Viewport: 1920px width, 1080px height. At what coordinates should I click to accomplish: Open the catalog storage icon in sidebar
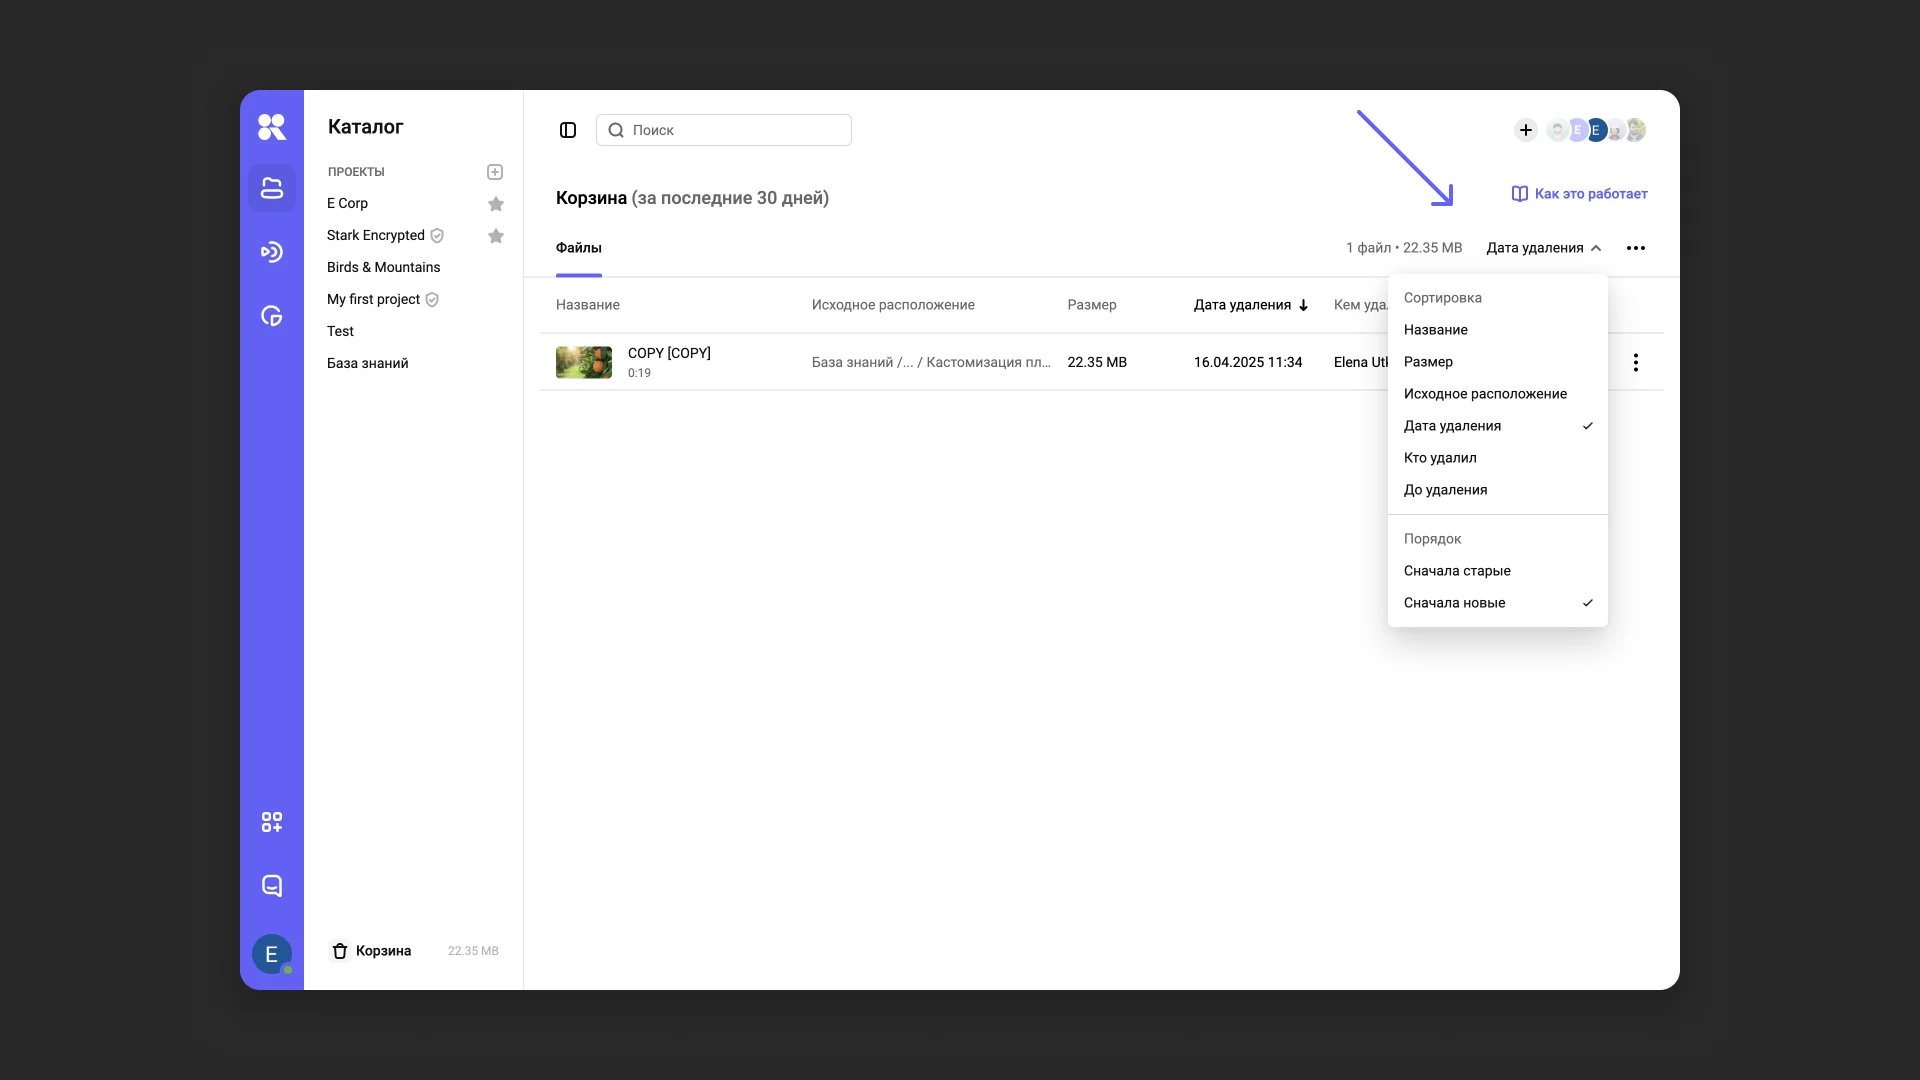point(272,188)
